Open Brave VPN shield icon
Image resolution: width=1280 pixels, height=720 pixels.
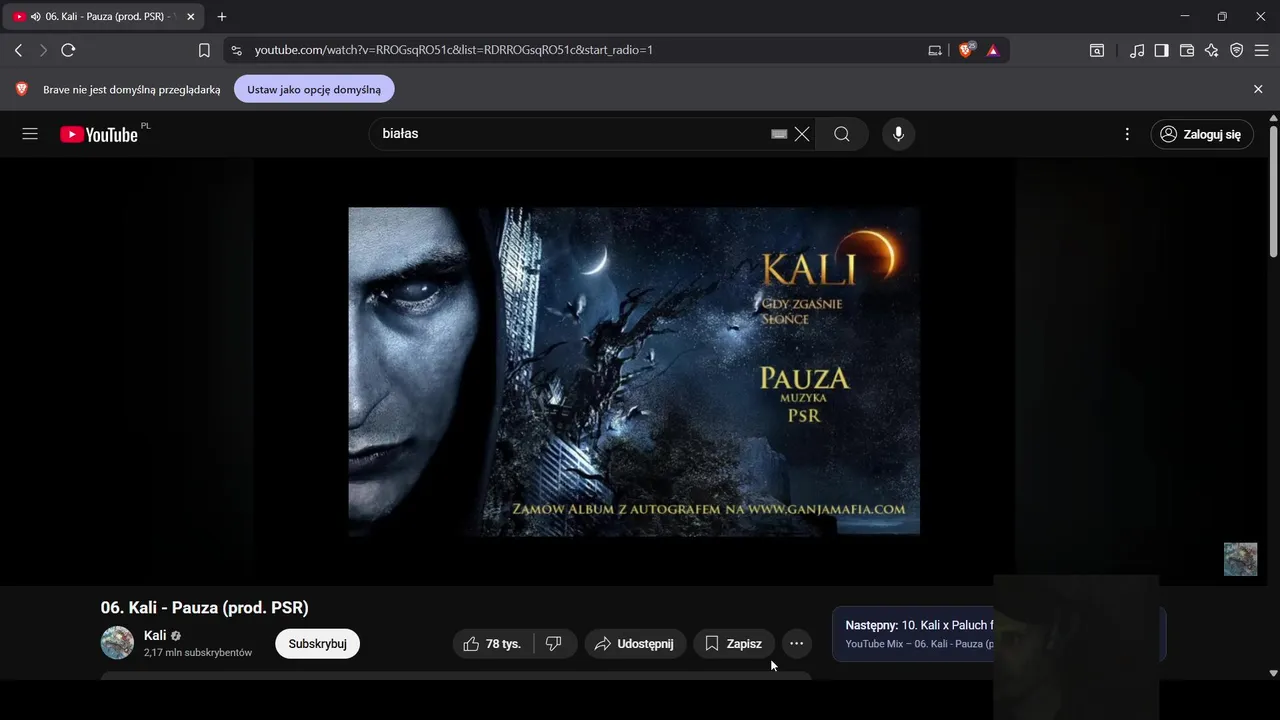[x=1237, y=50]
